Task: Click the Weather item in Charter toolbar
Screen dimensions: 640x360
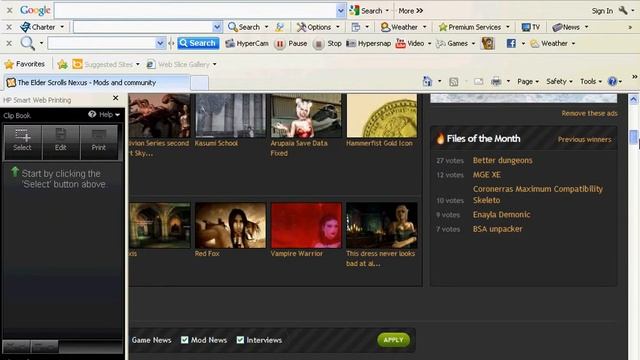Action: point(399,27)
